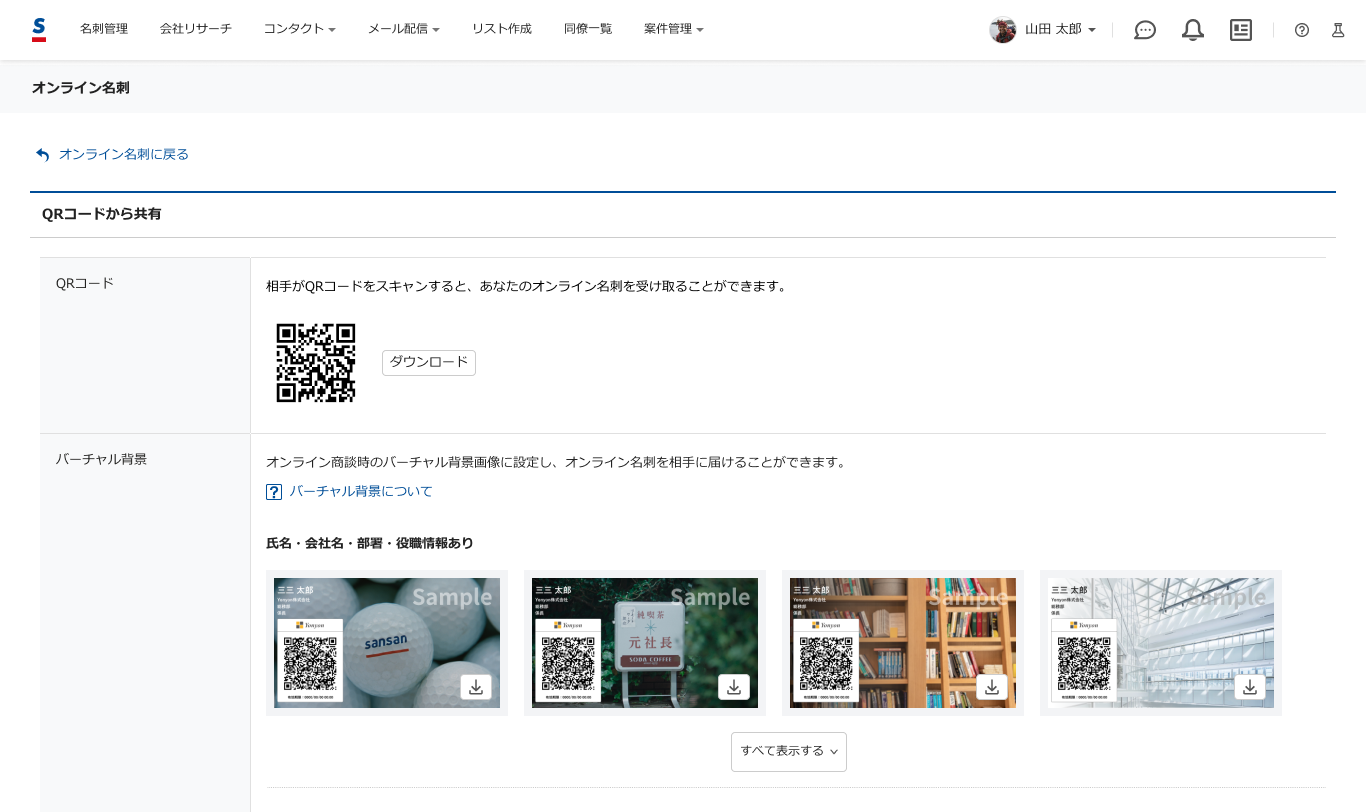Expand the コンタクト dropdown menu
The width and height of the screenshot is (1366, 812).
300,29
